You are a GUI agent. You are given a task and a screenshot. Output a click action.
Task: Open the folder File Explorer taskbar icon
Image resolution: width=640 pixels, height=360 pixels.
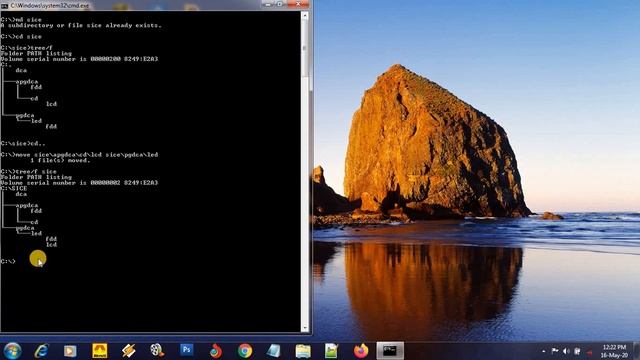coord(303,351)
